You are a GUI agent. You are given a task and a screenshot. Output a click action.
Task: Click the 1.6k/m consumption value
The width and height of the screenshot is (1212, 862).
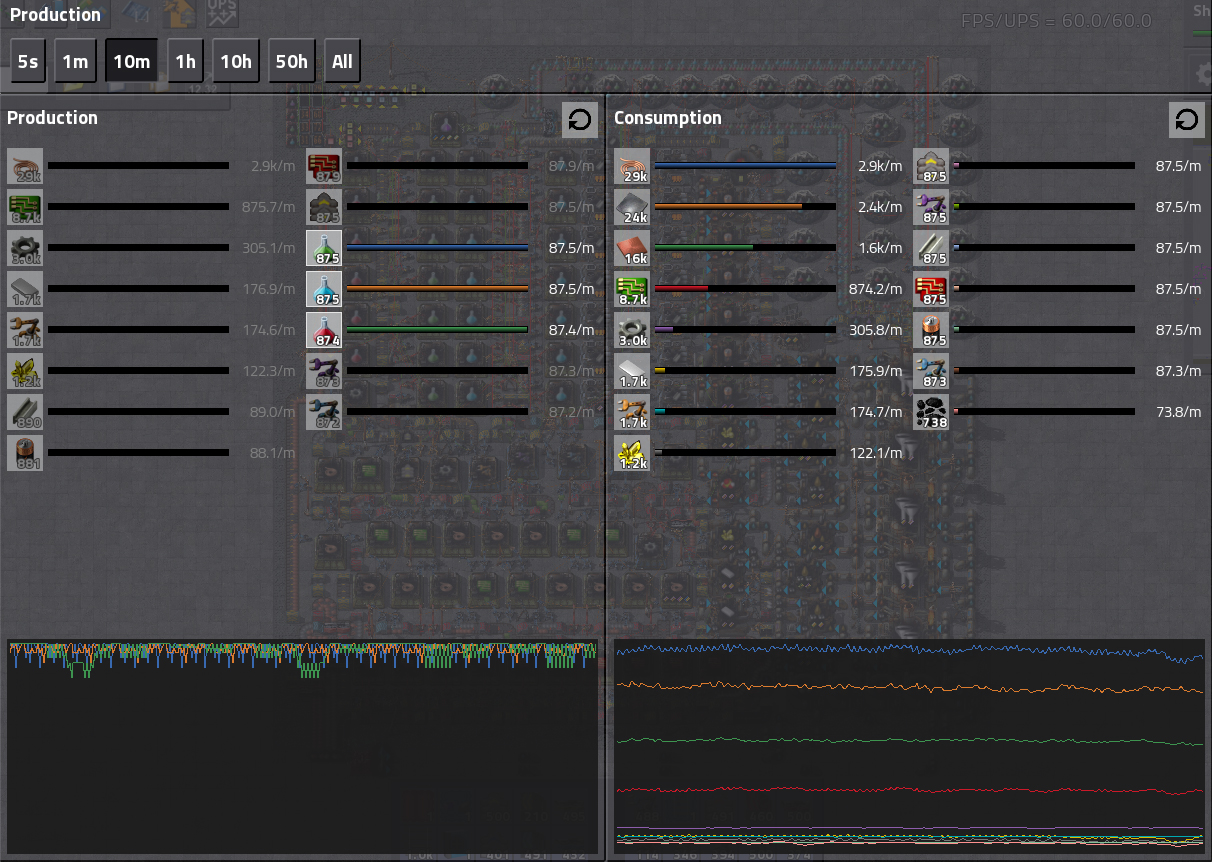881,248
